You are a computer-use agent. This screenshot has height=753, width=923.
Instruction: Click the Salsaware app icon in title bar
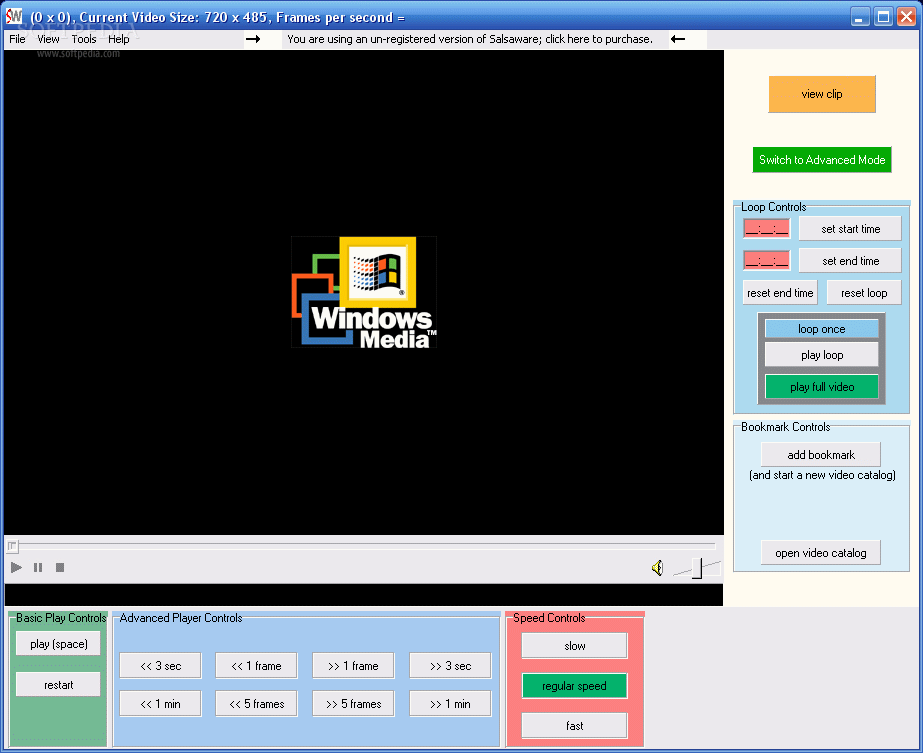pos(14,16)
